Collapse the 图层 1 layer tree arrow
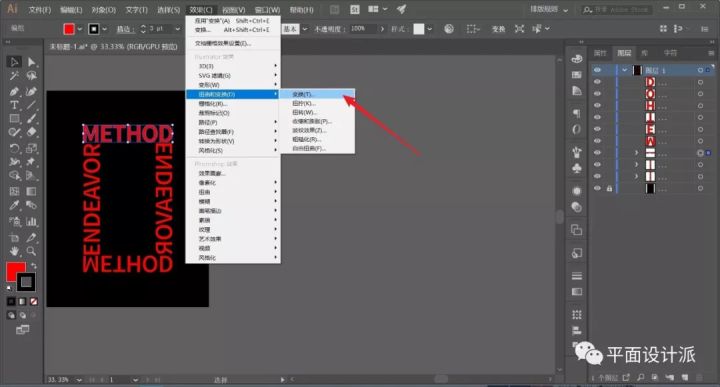The image size is (720, 387). click(x=624, y=70)
